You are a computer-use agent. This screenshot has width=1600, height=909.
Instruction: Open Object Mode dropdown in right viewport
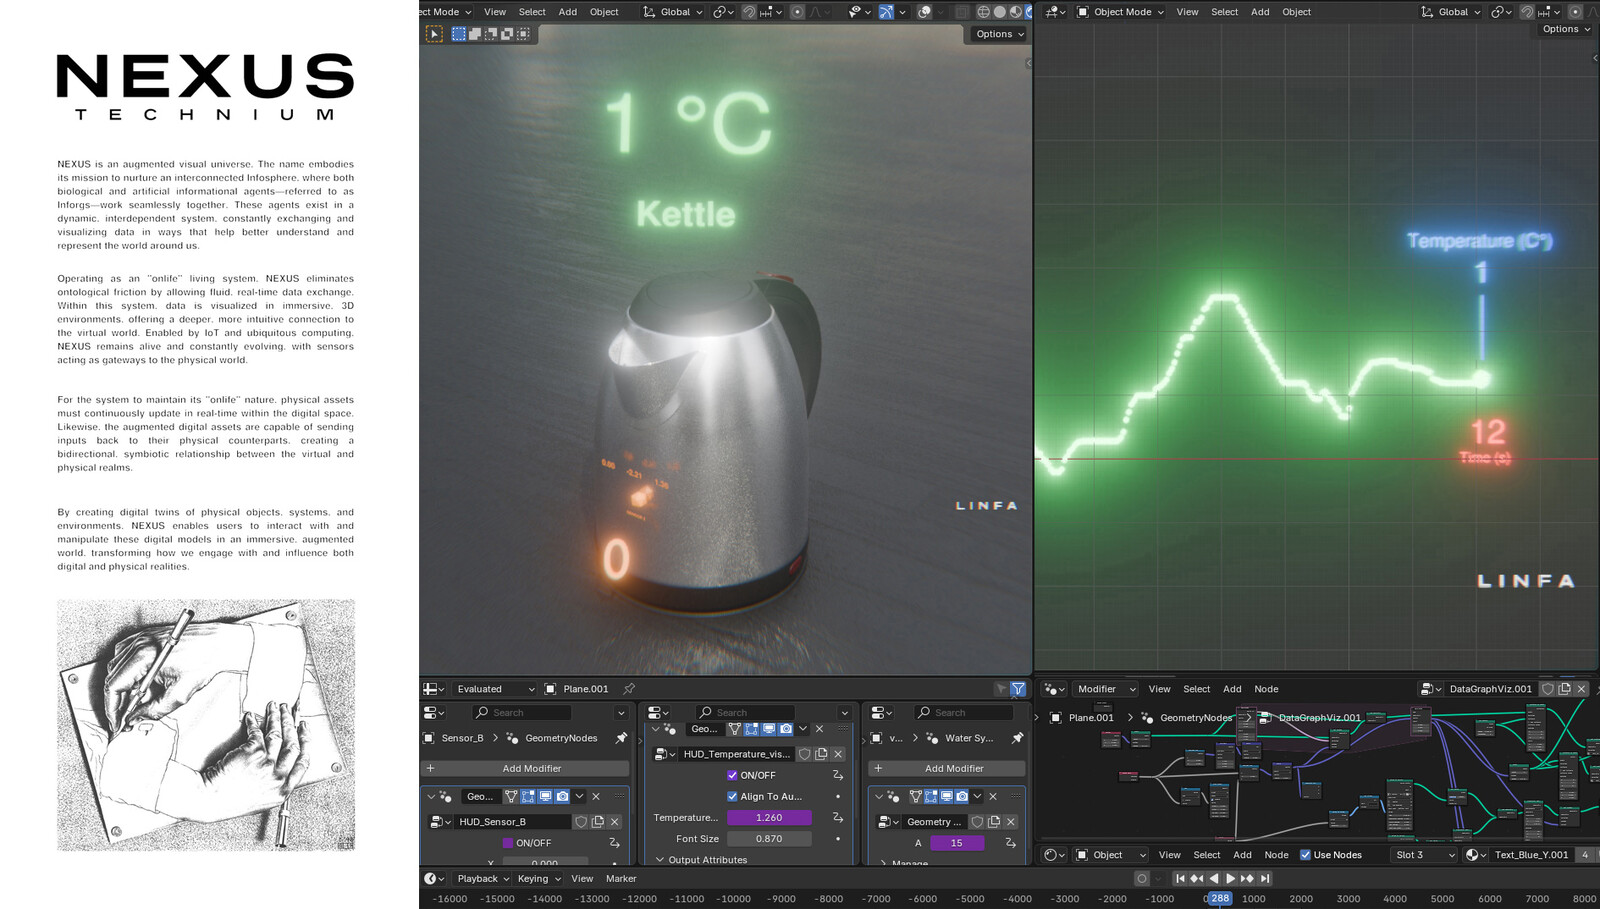click(x=1121, y=12)
